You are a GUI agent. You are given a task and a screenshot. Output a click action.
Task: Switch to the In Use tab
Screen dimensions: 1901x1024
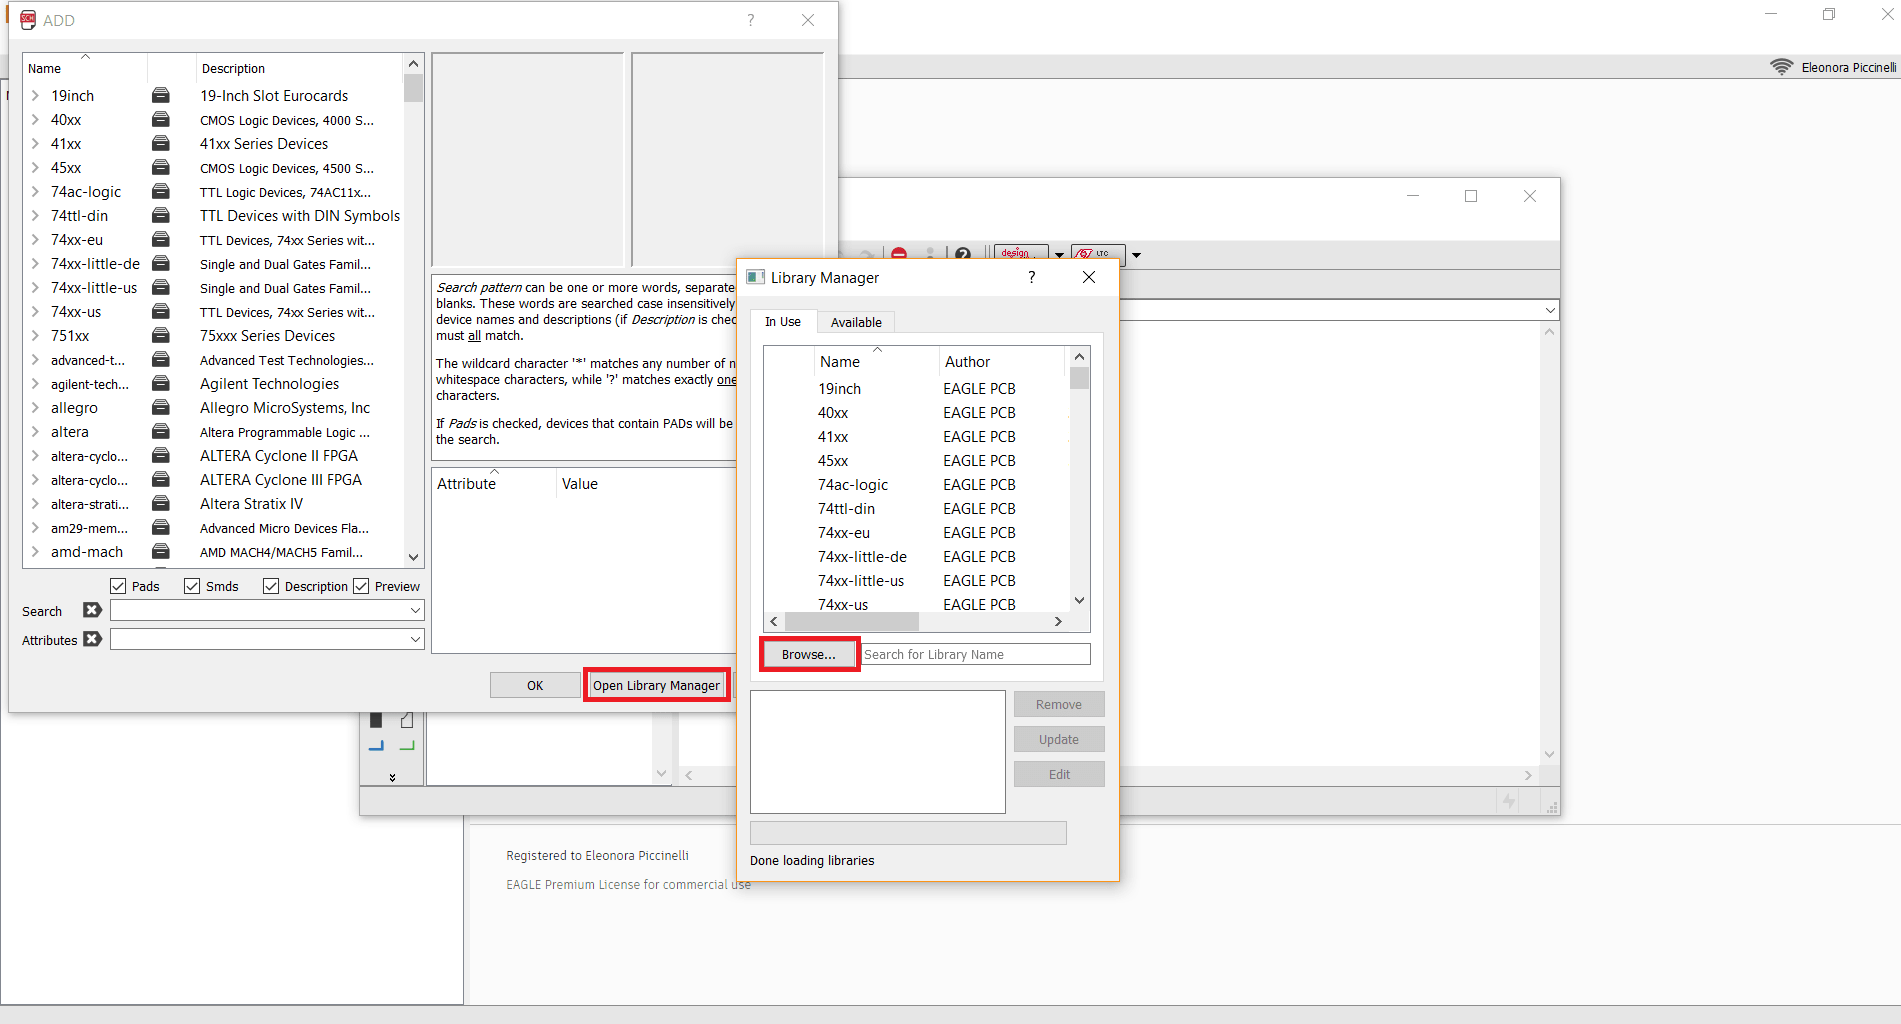pyautogui.click(x=783, y=322)
